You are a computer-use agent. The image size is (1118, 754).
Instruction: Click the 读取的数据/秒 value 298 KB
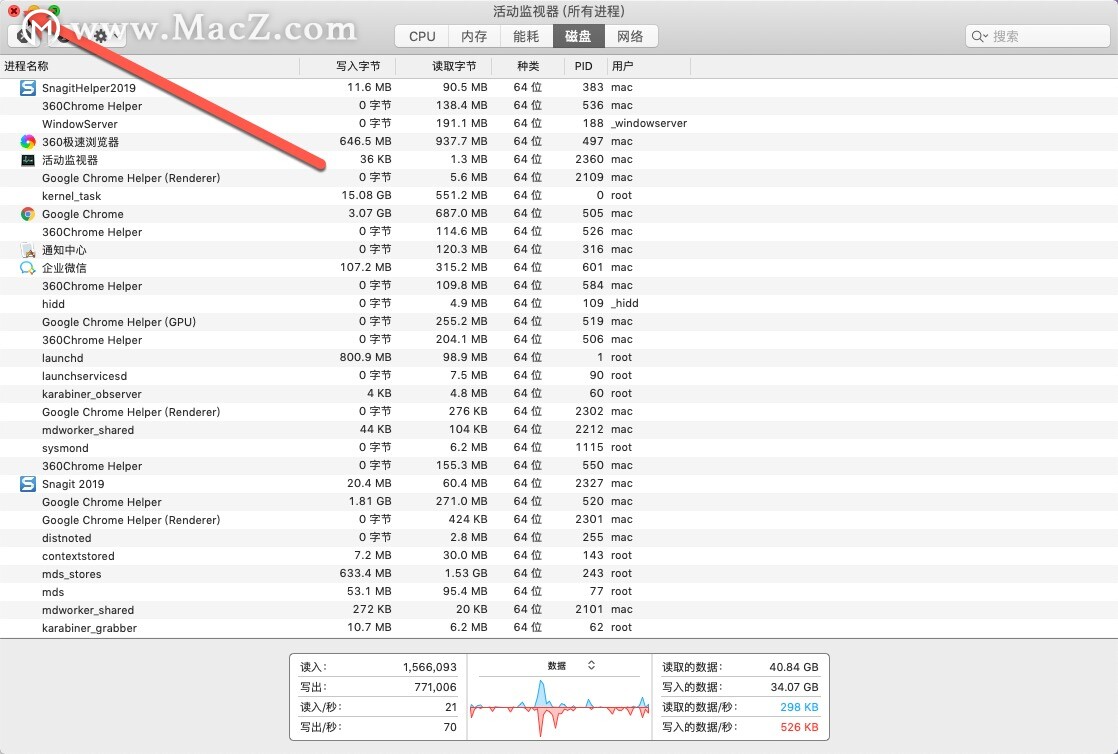click(799, 707)
